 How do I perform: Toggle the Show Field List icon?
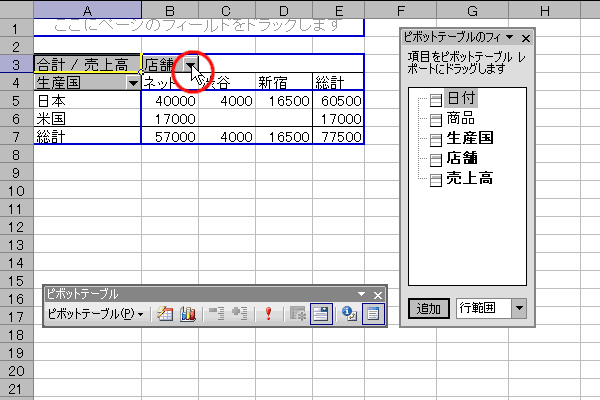(373, 314)
